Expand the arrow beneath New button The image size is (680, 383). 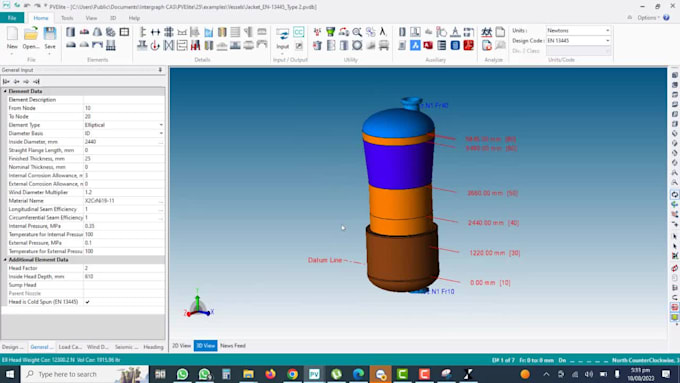[x=12, y=54]
